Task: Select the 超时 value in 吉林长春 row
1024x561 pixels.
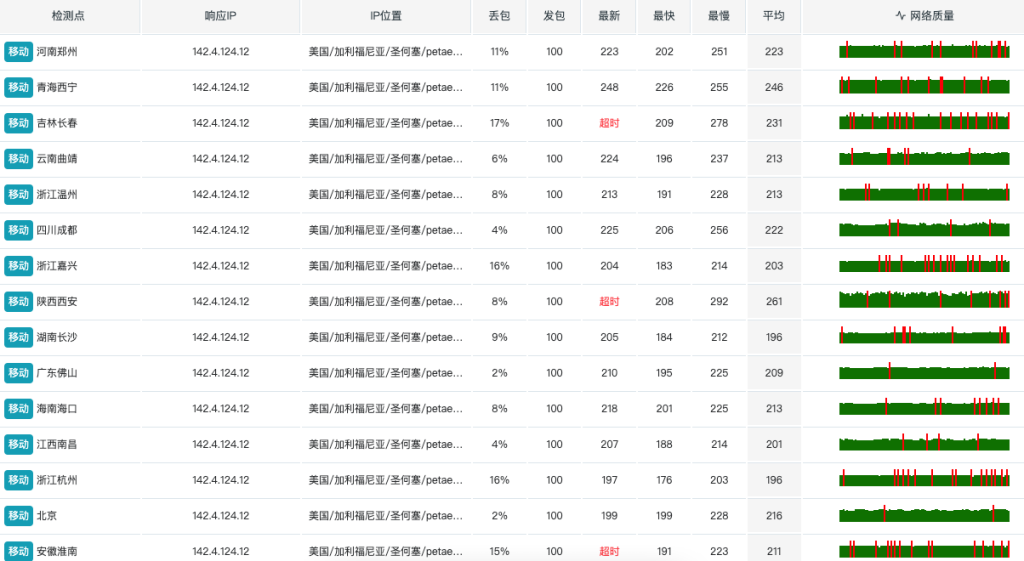Action: coord(609,123)
